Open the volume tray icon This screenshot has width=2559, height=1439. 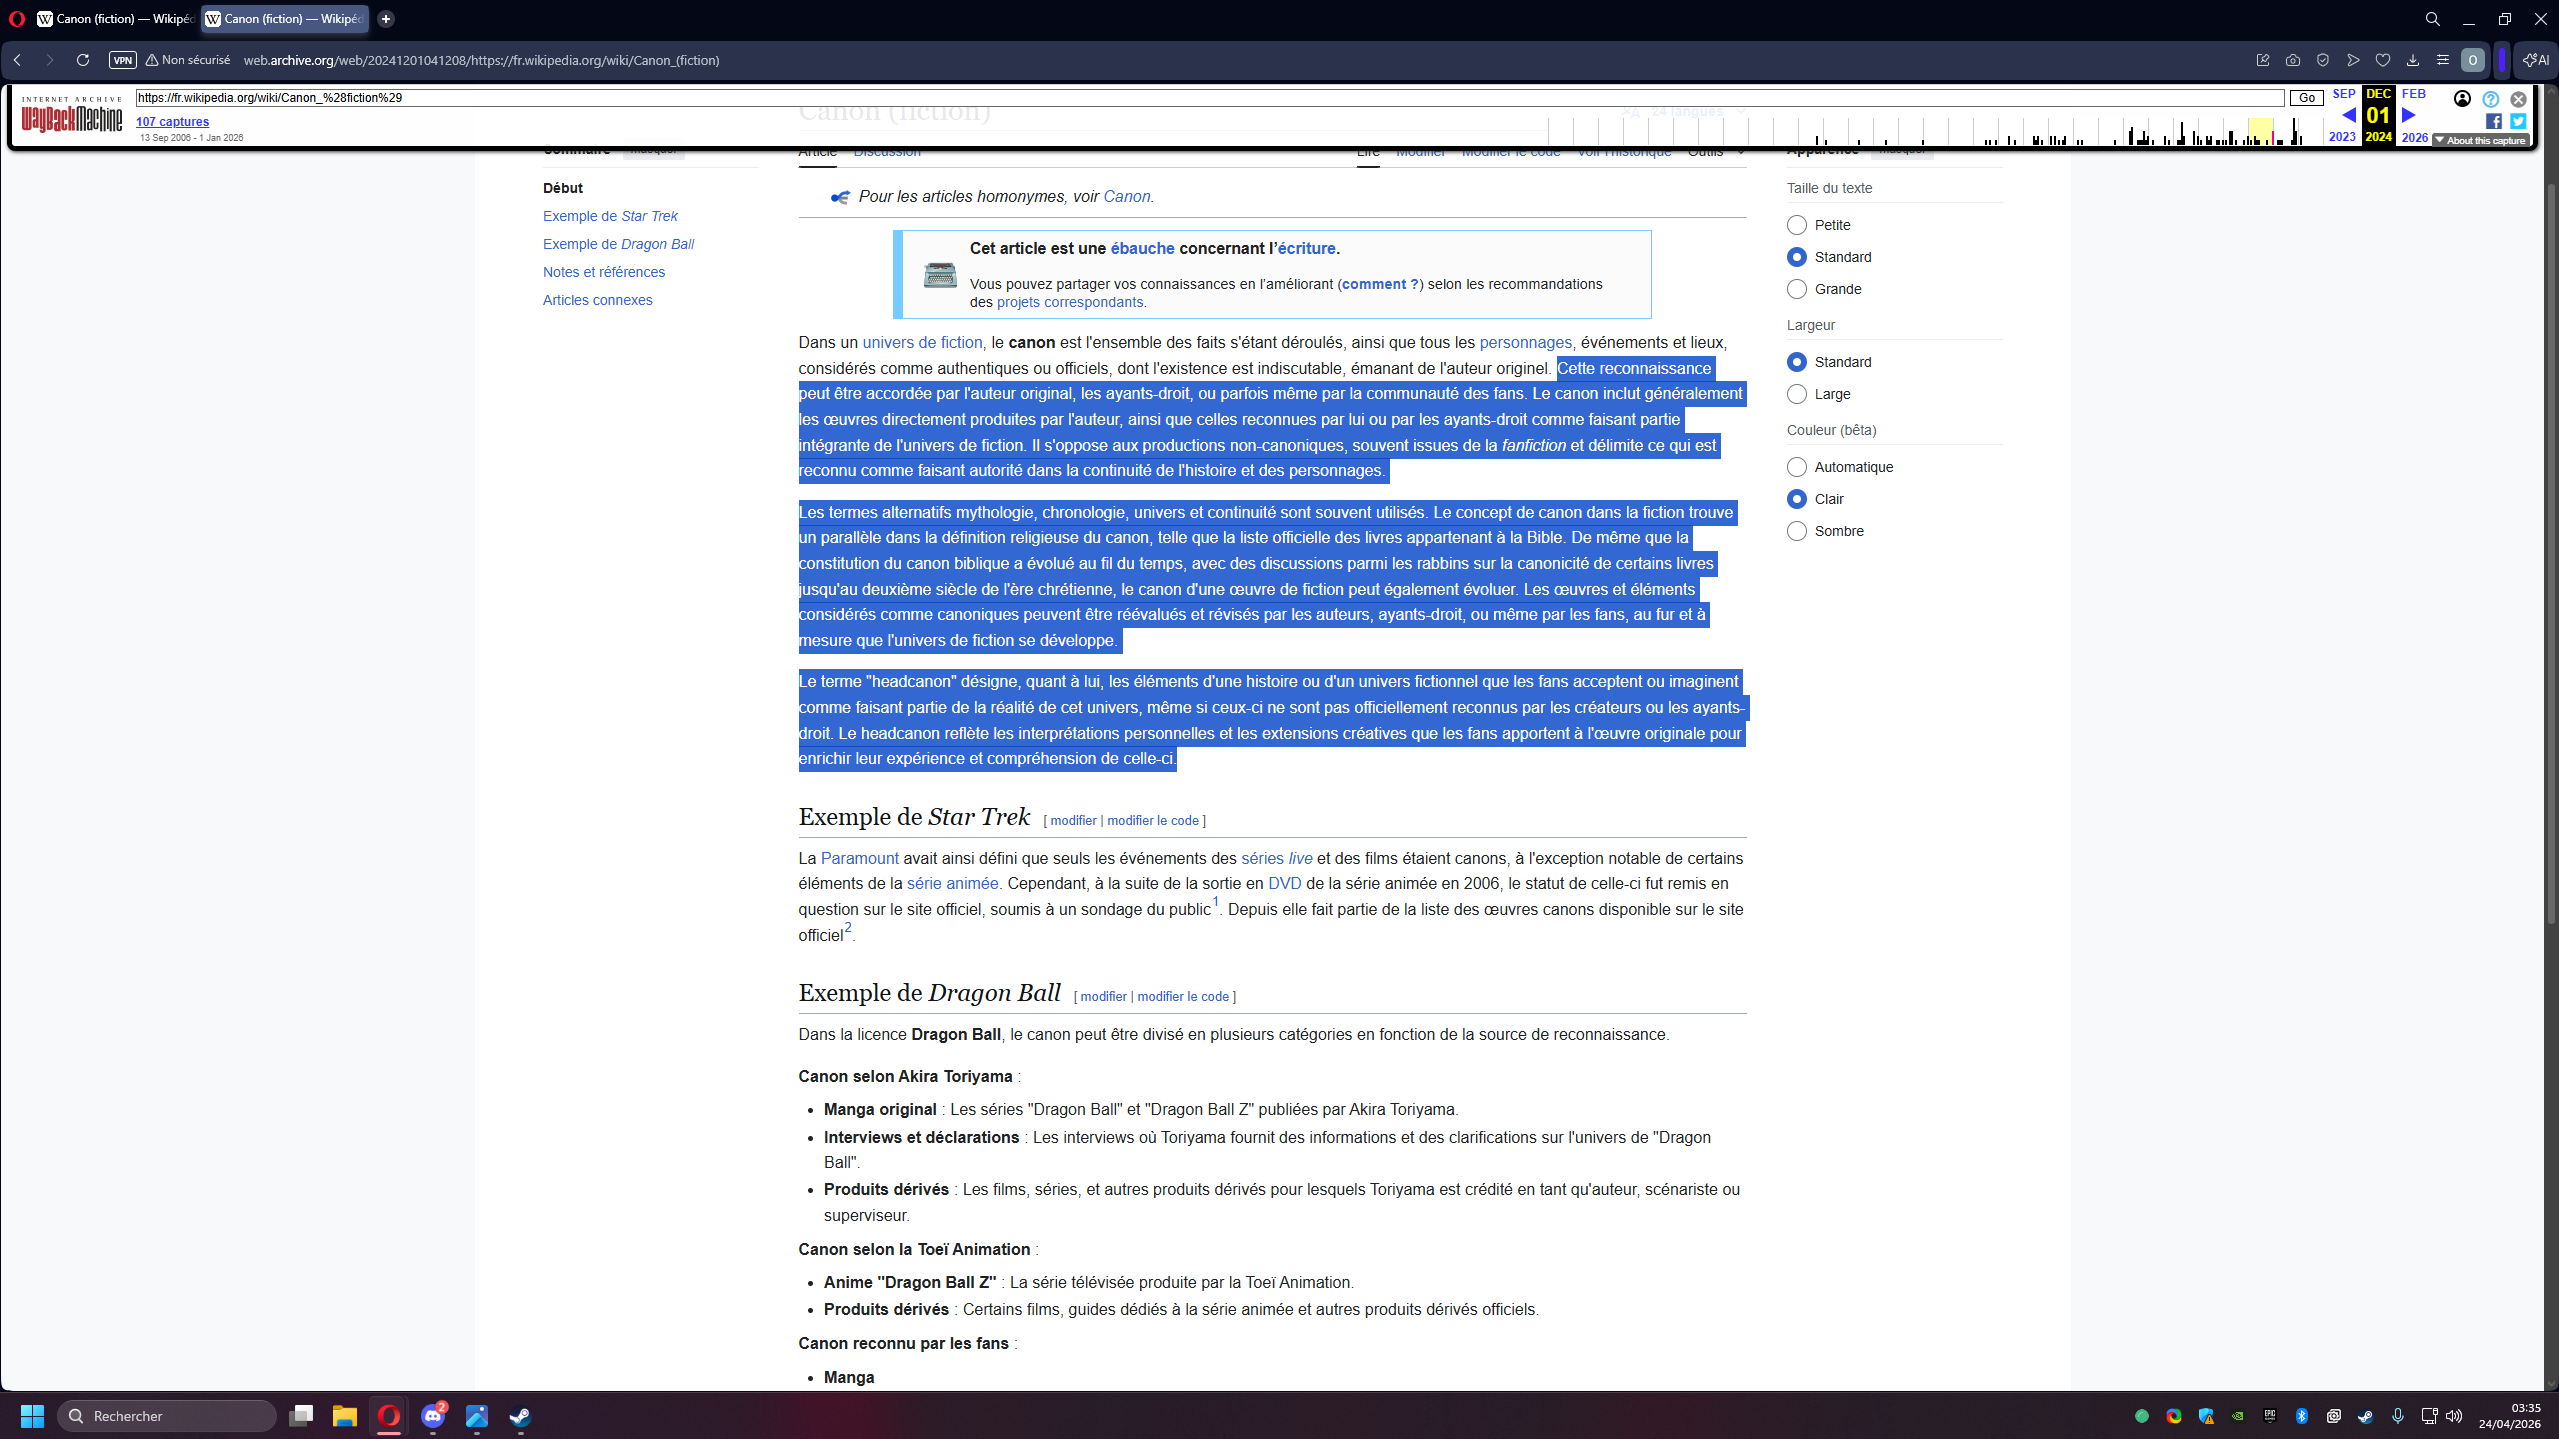click(2454, 1416)
